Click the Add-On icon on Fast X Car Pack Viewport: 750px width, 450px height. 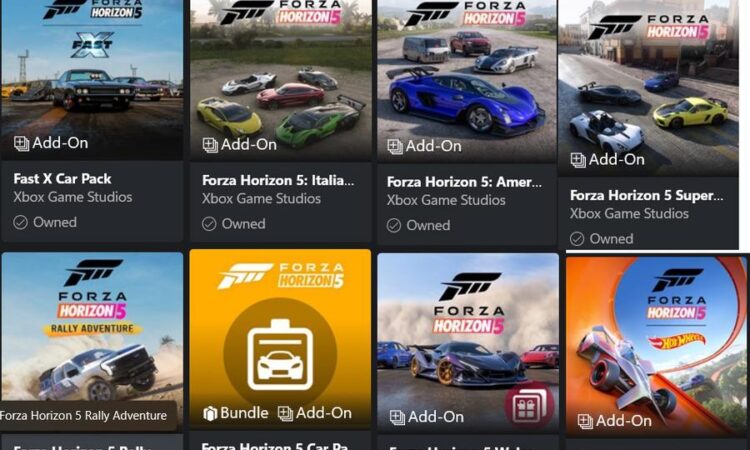coord(21,143)
